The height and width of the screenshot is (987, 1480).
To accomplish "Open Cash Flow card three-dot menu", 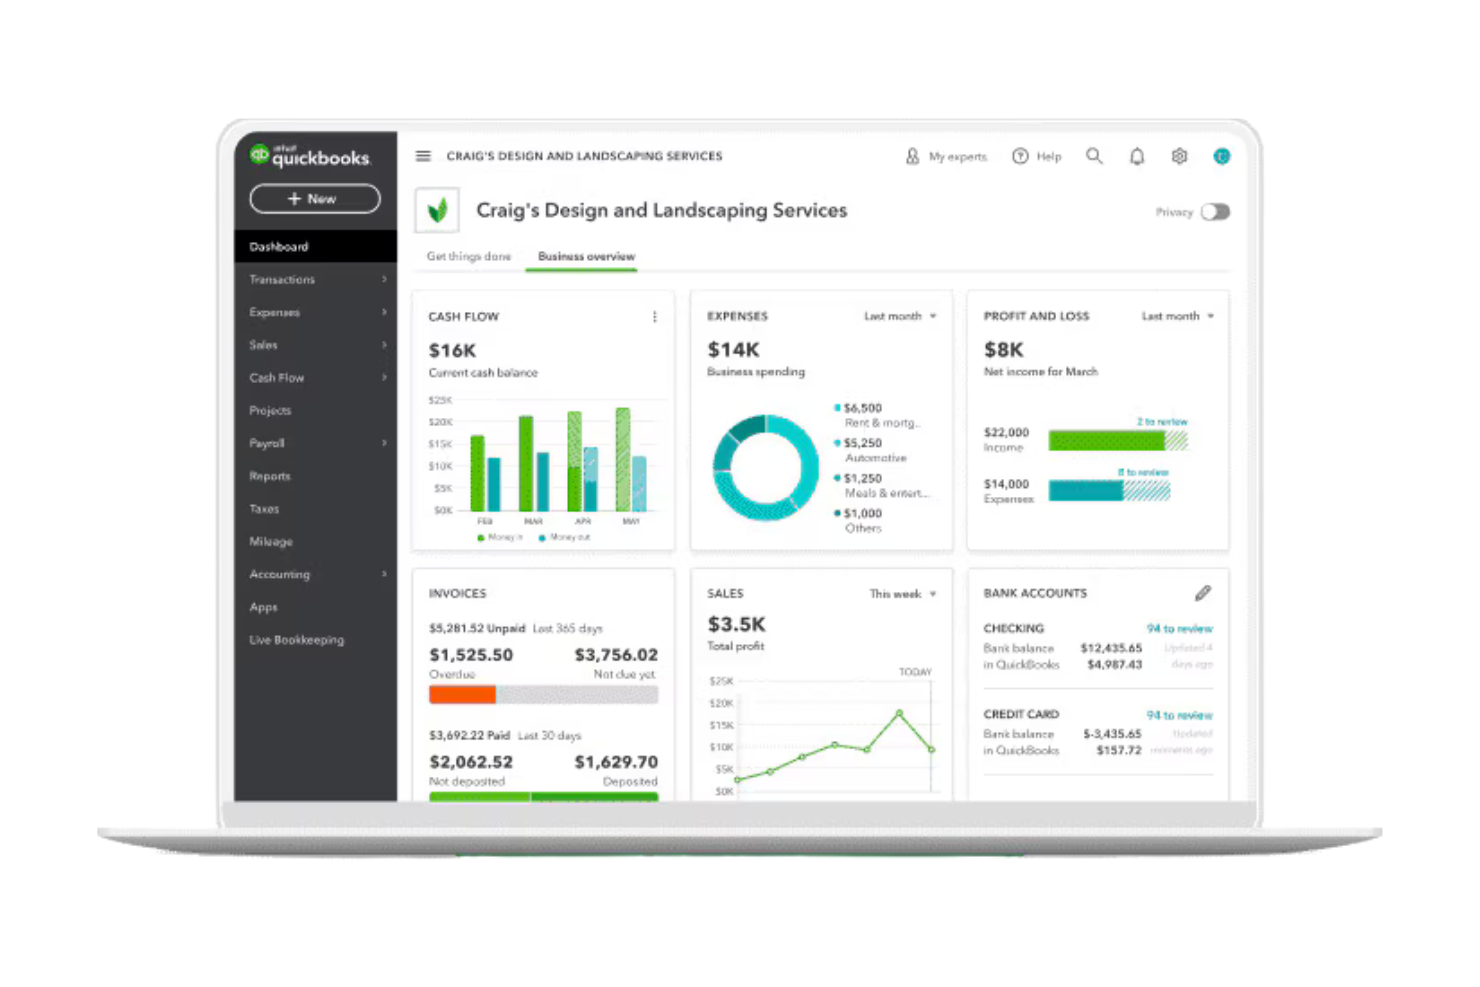I will (655, 317).
